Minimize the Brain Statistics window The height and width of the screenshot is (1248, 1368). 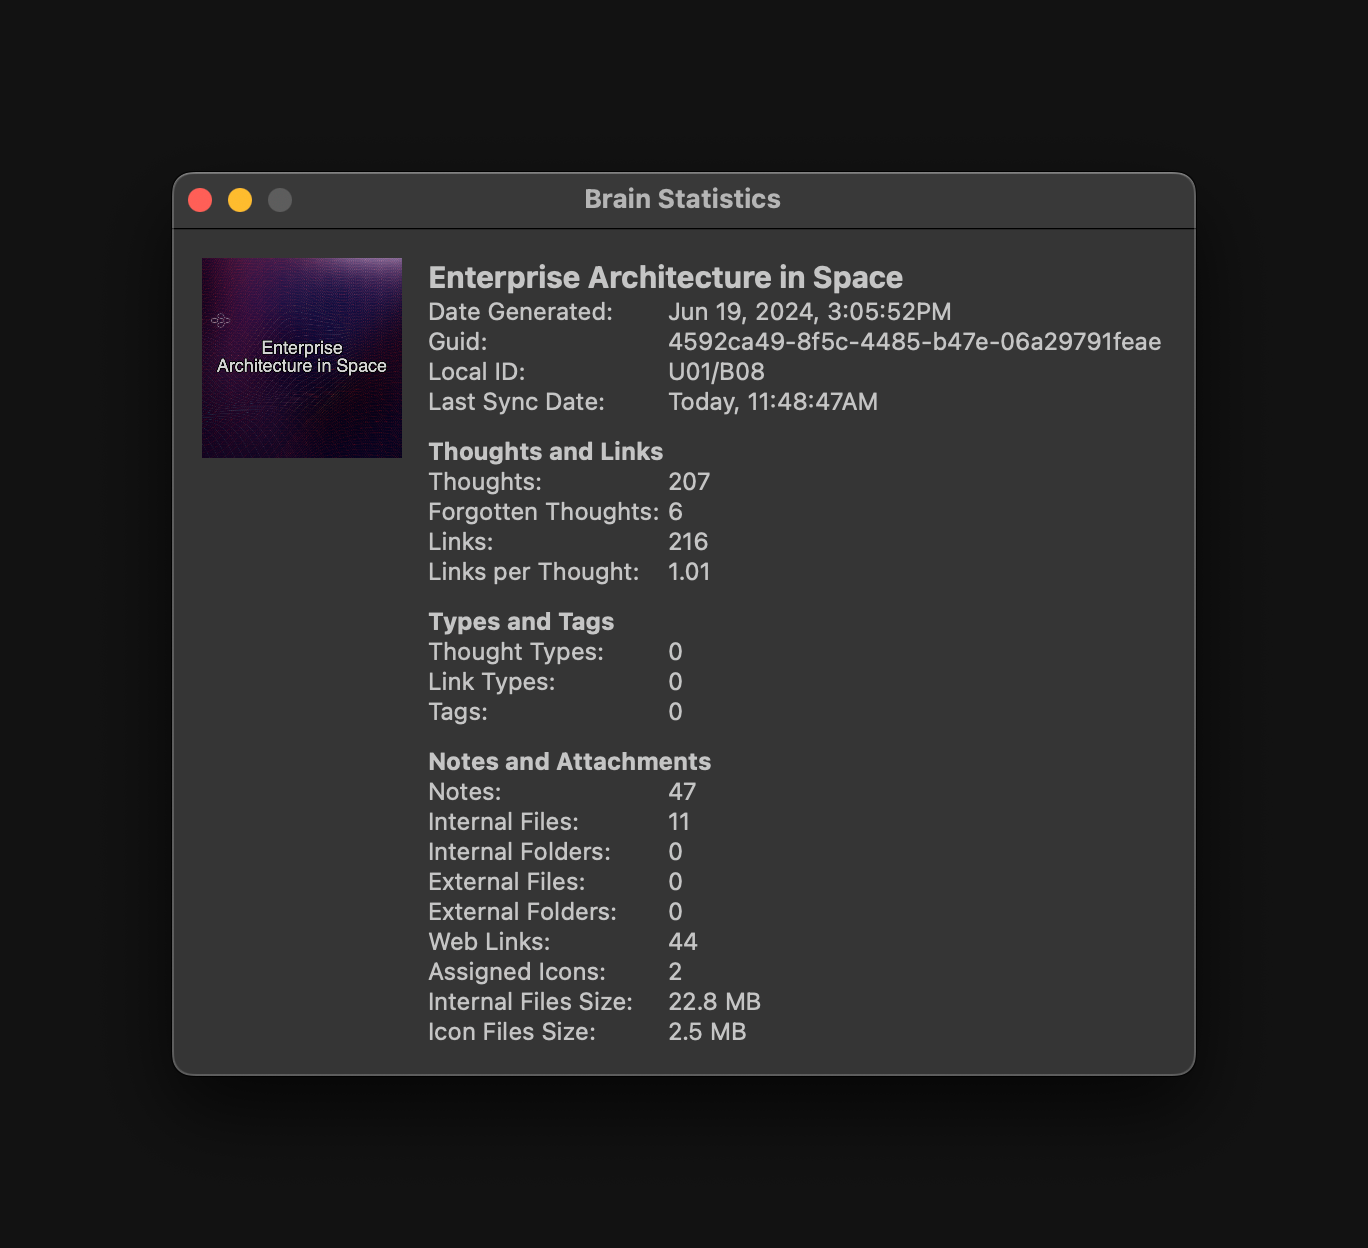click(x=240, y=200)
